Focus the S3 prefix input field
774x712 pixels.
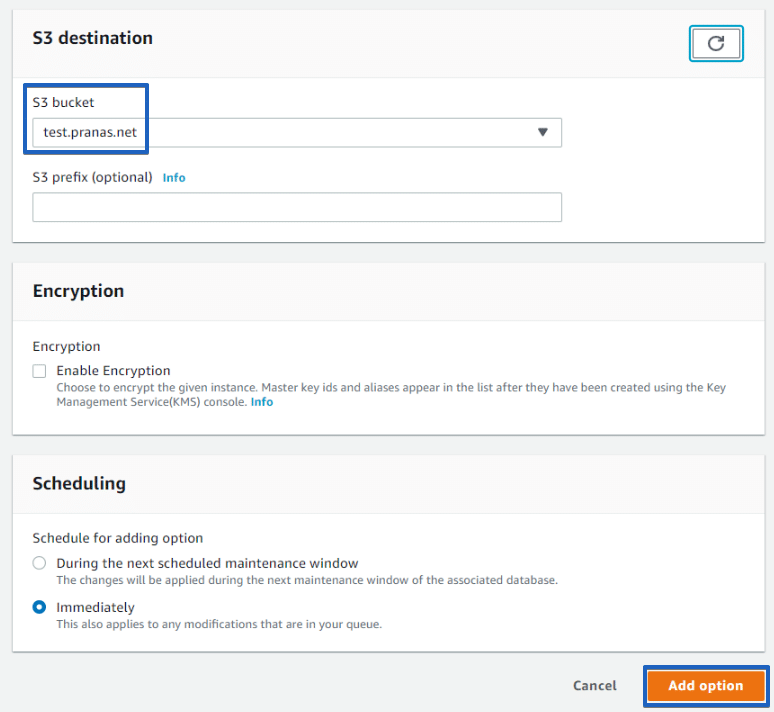coord(296,207)
